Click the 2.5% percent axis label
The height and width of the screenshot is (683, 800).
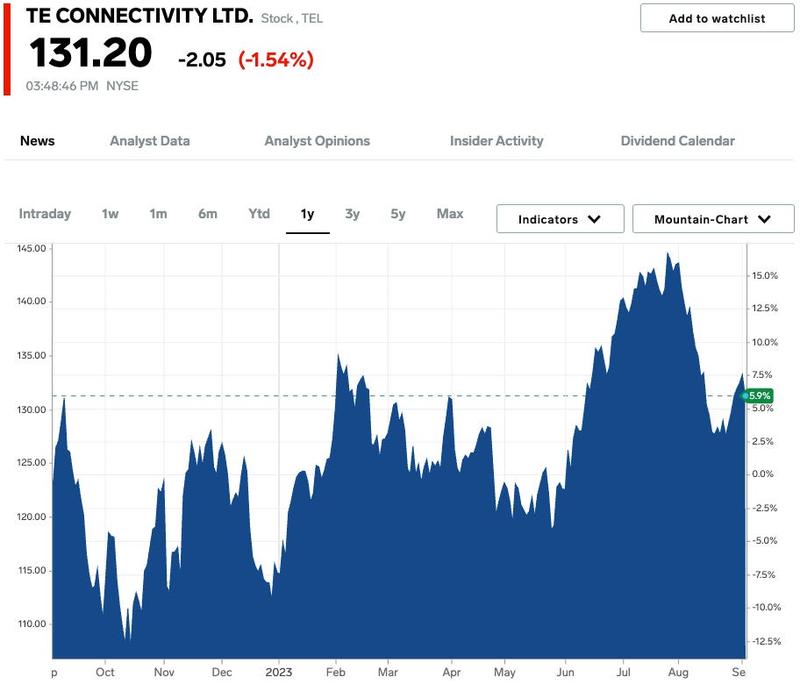tap(763, 441)
